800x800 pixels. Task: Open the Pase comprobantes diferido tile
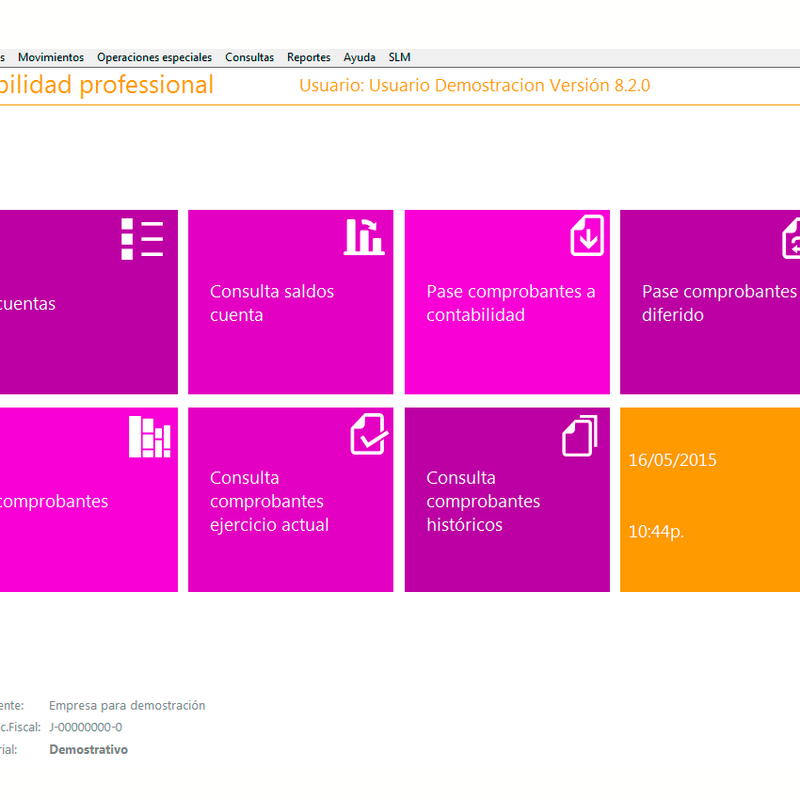(x=710, y=302)
